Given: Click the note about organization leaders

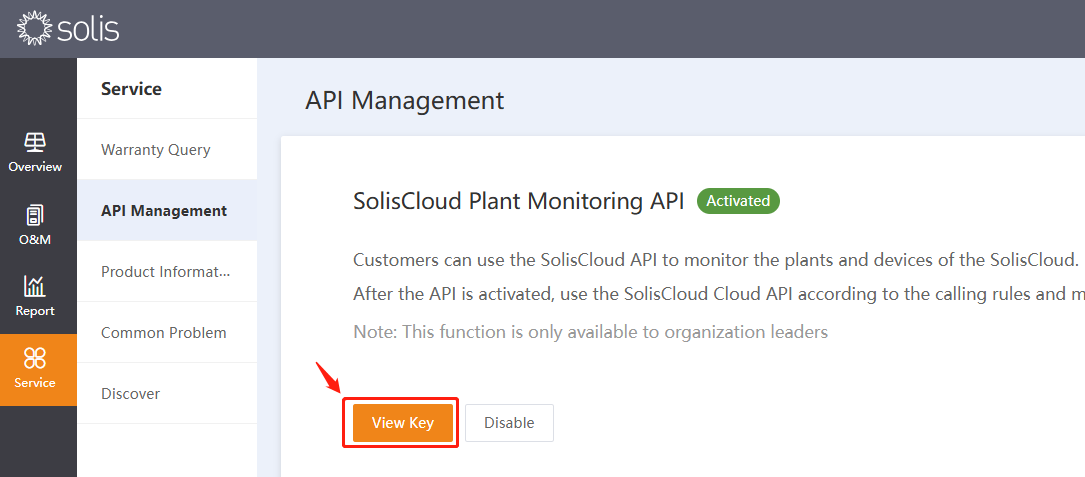Looking at the screenshot, I should (x=590, y=332).
